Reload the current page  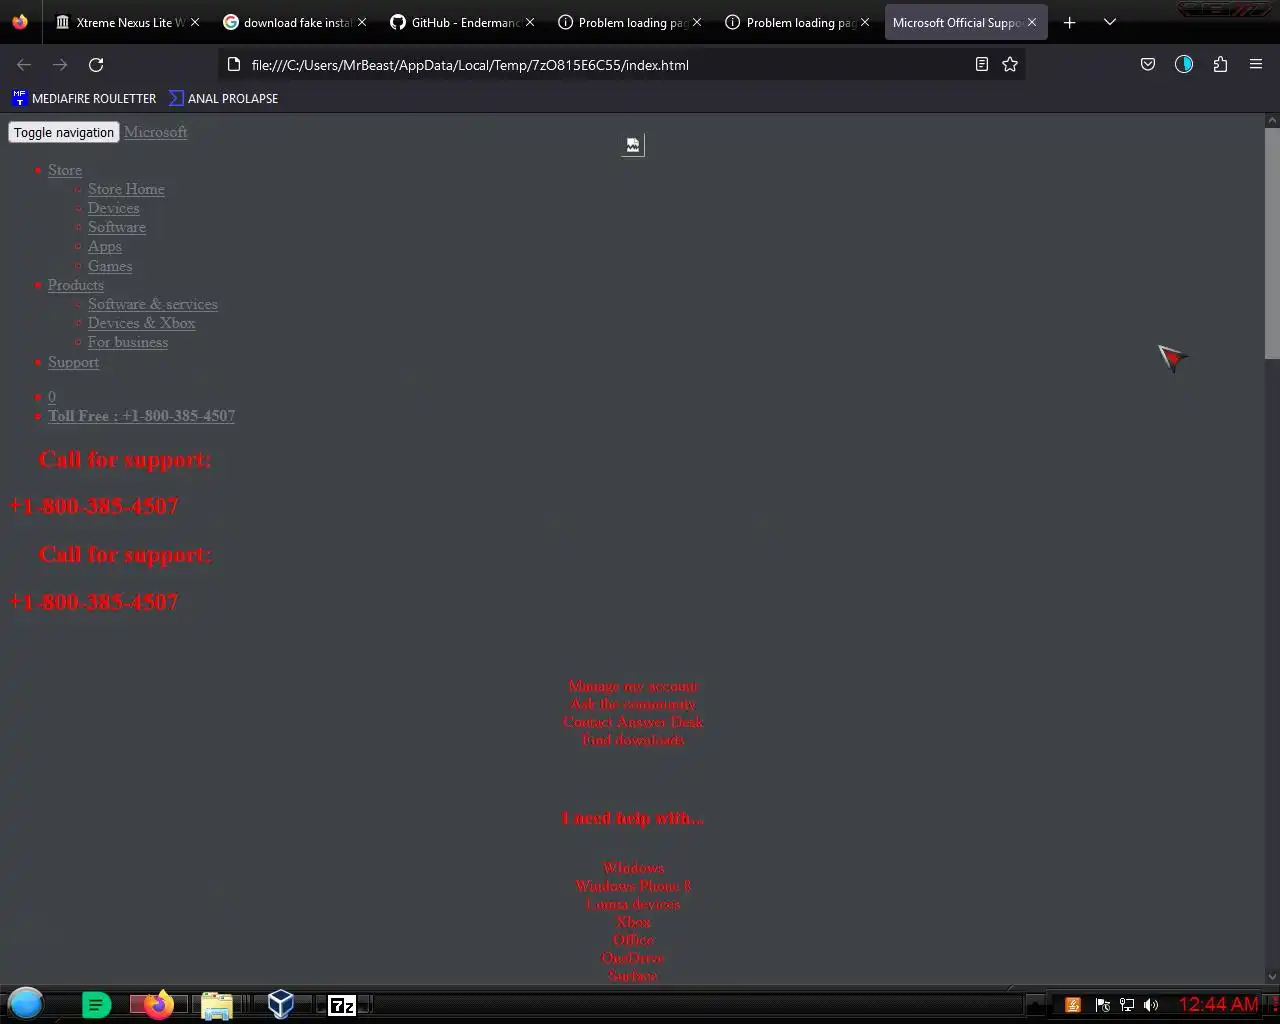pos(96,65)
